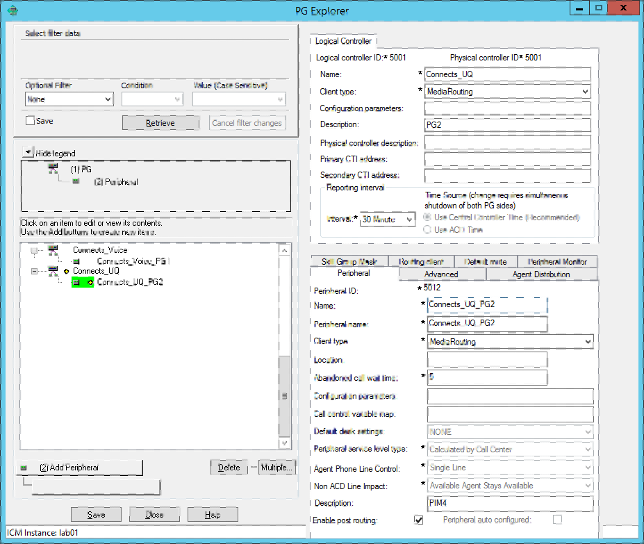Select the Peripheral tab
The height and width of the screenshot is (544, 644).
point(354,273)
